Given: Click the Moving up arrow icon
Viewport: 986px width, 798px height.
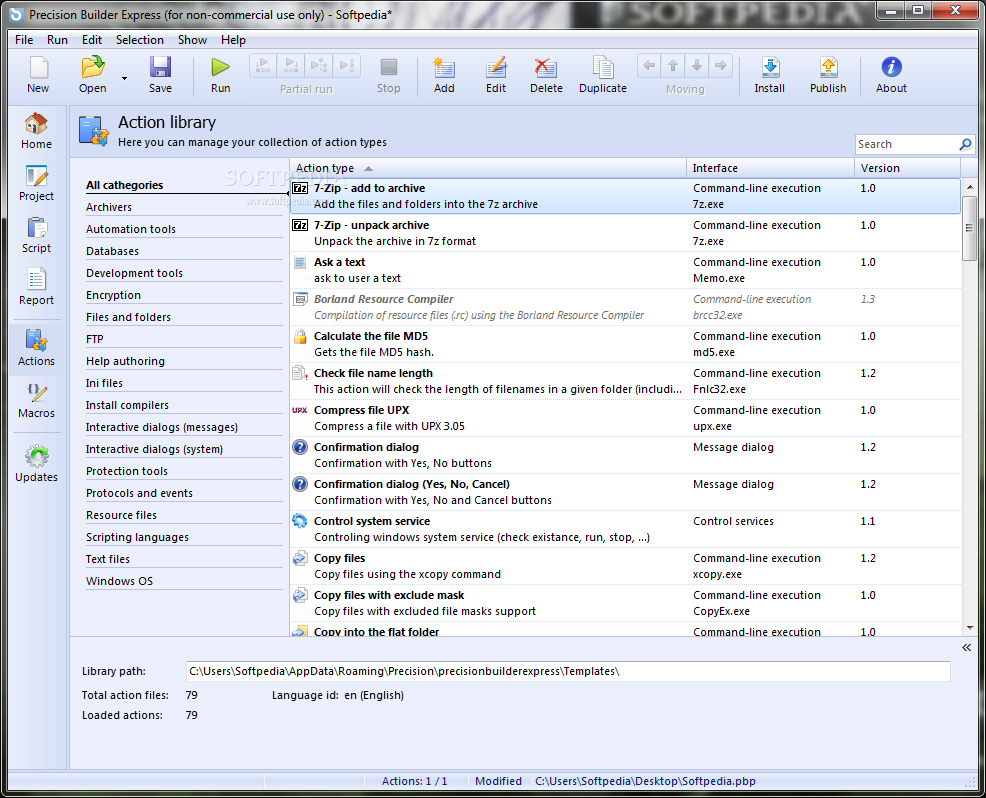Looking at the screenshot, I should pos(673,65).
